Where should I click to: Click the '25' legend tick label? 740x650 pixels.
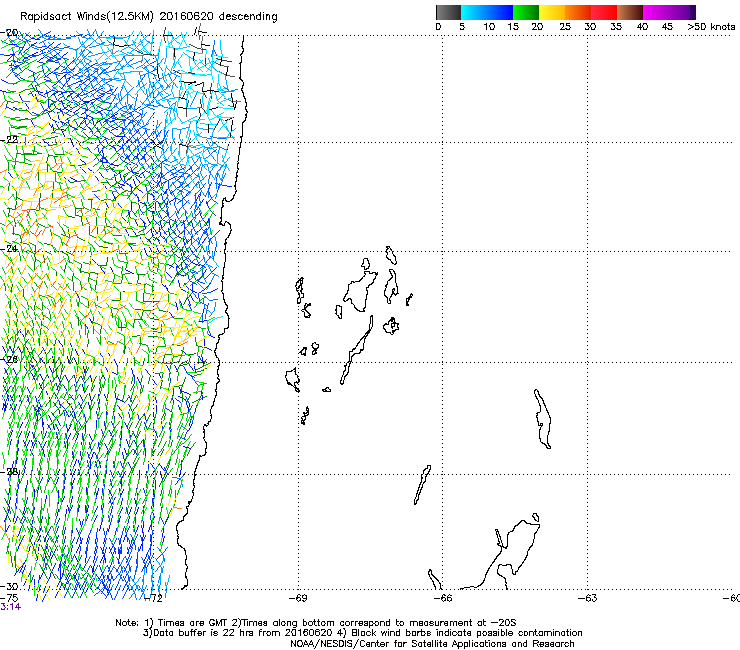point(565,27)
